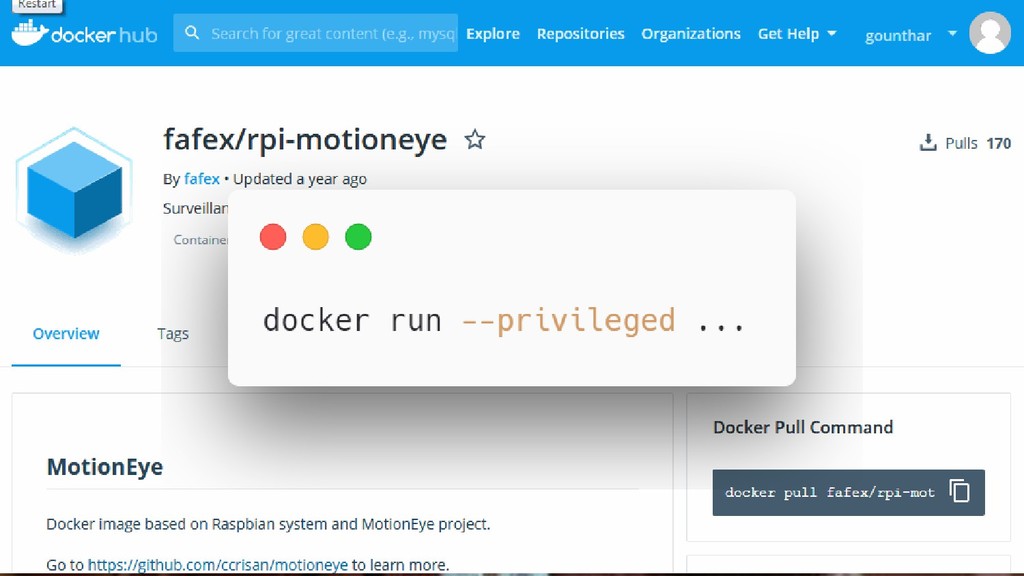Focus the Docker Hub search field
Viewport: 1024px width, 576px height.
click(x=315, y=33)
